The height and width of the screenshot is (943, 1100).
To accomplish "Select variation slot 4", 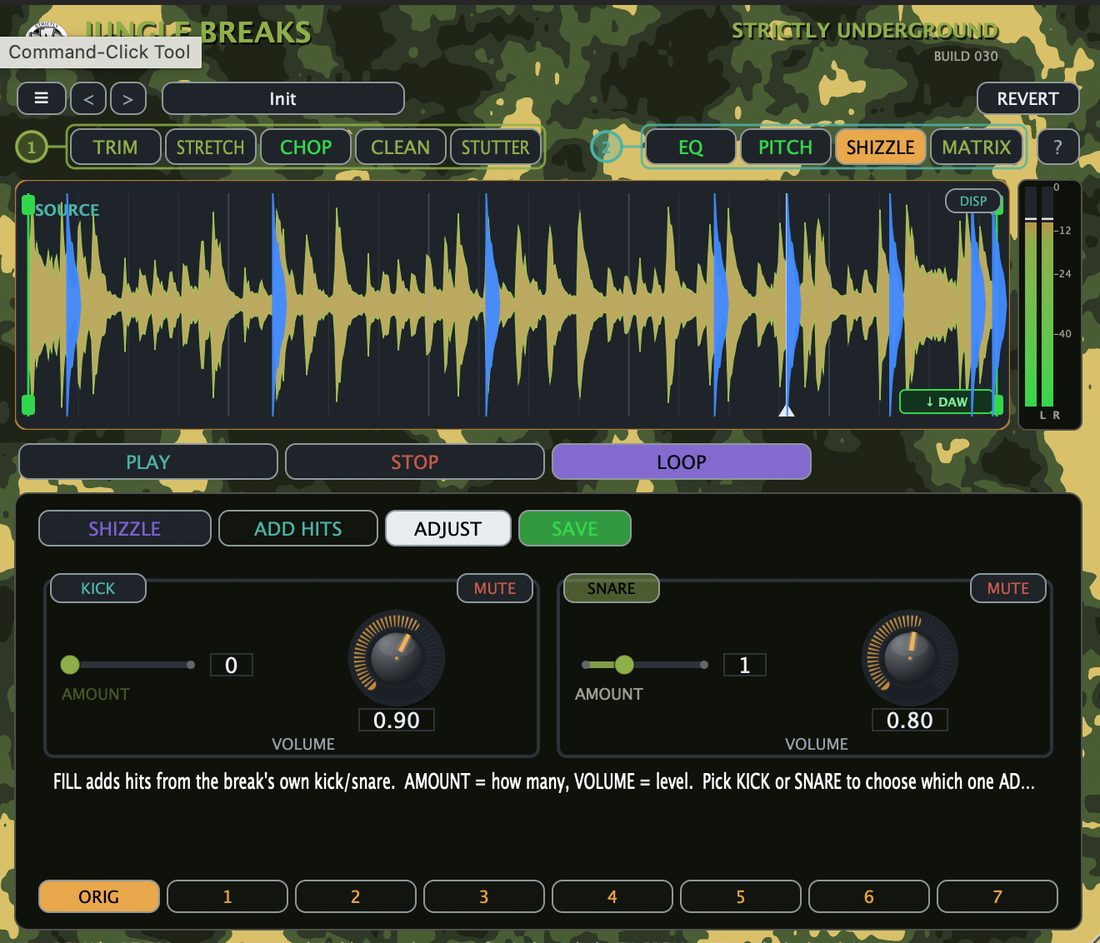I will (612, 897).
